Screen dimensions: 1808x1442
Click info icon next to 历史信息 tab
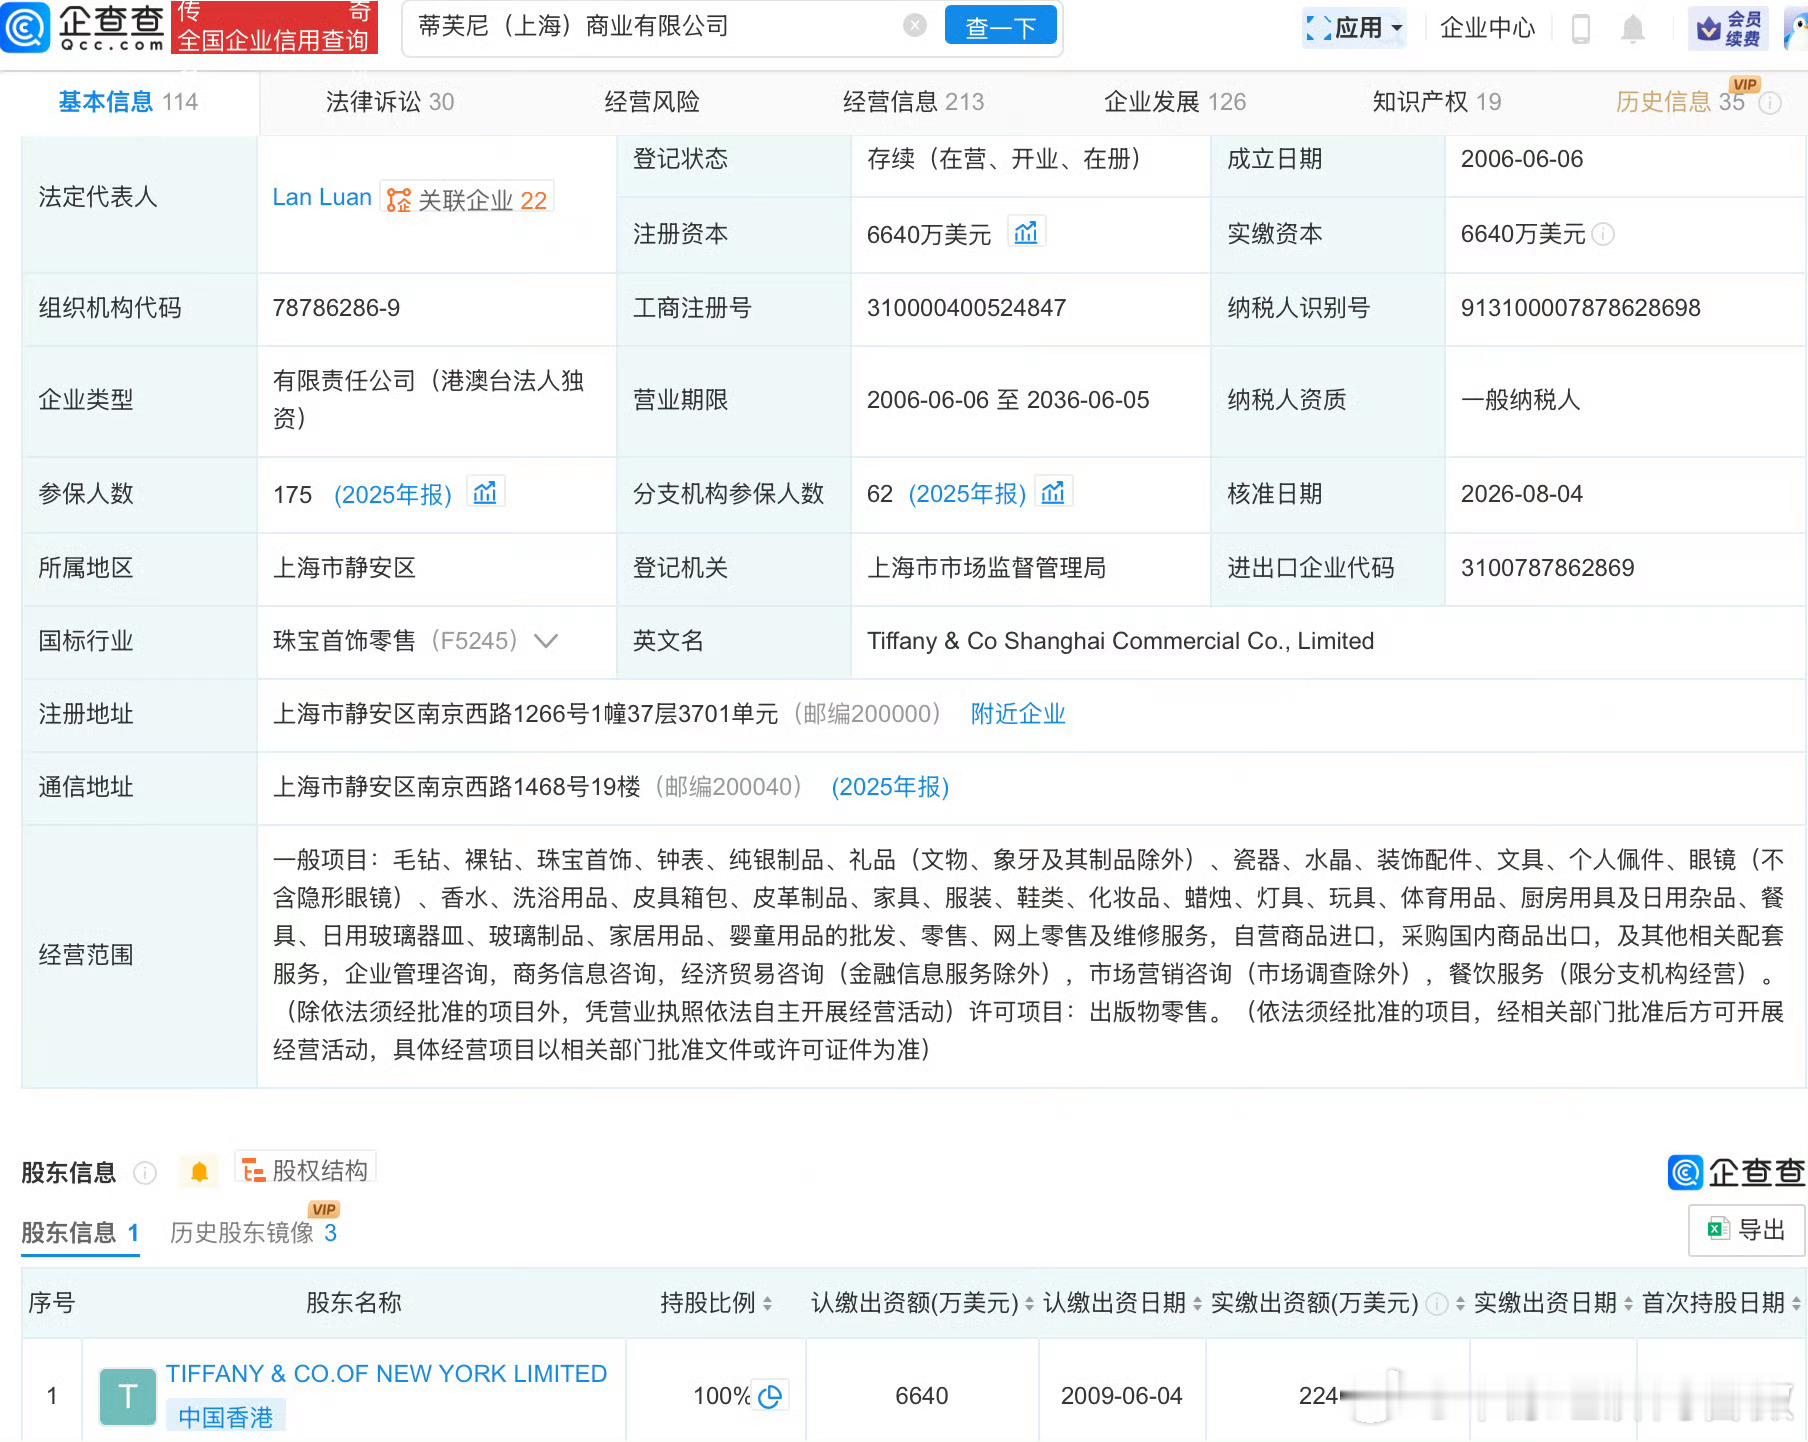(x=1770, y=103)
